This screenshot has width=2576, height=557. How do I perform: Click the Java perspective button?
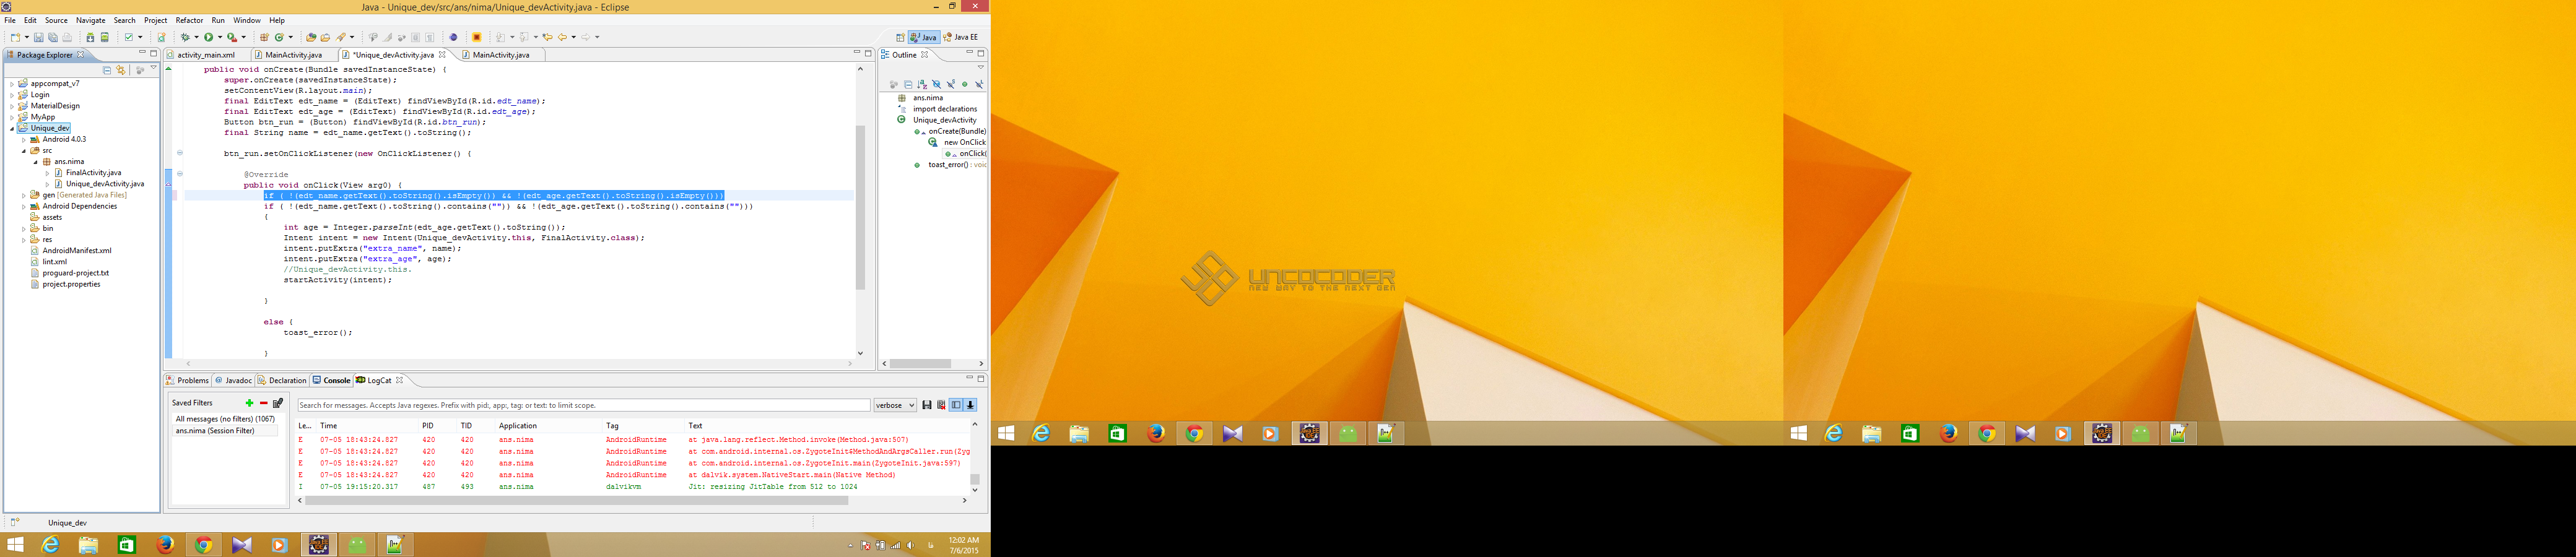pyautogui.click(x=924, y=37)
